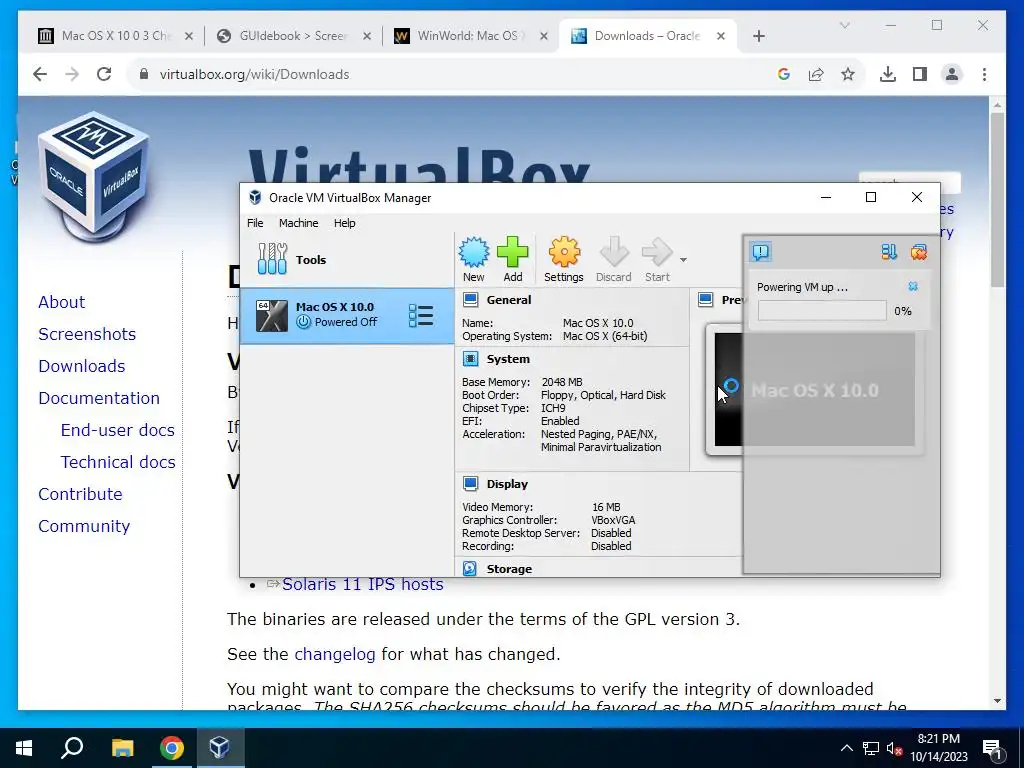Open the Help menu in VirtualBox Manager

point(345,223)
